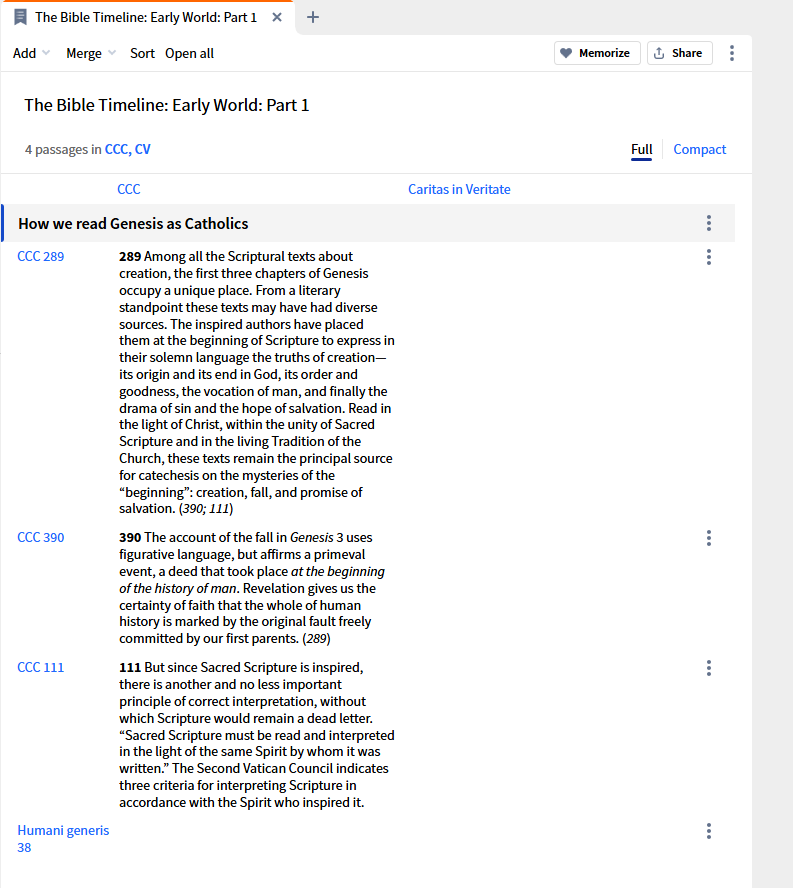Click the Memorize button
This screenshot has height=888, width=793.
point(597,53)
